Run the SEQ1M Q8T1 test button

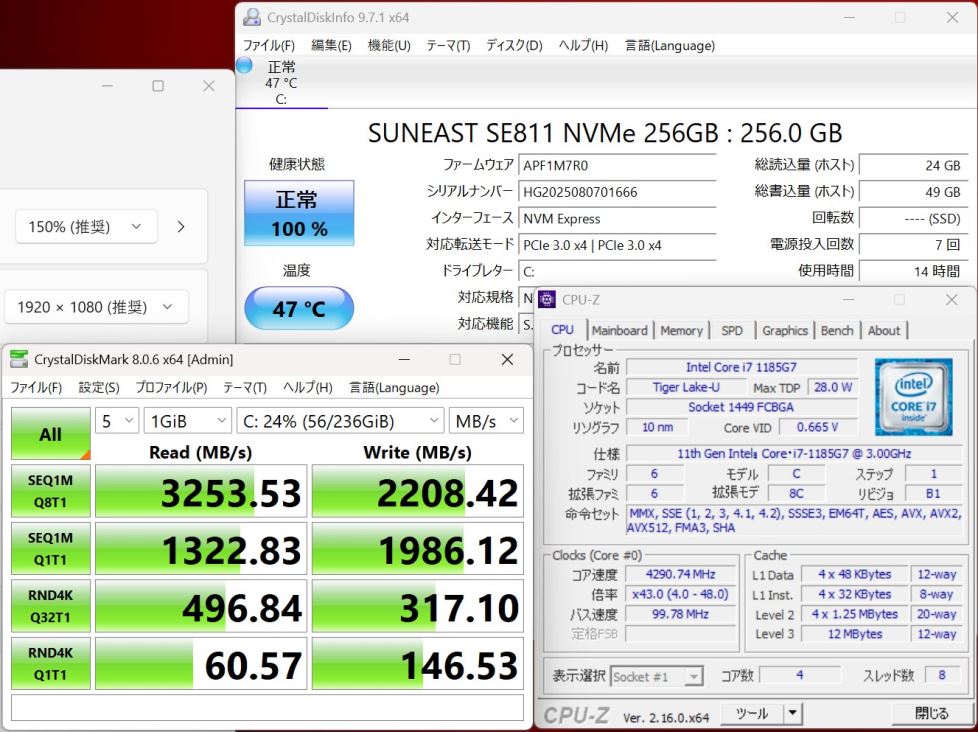click(50, 491)
